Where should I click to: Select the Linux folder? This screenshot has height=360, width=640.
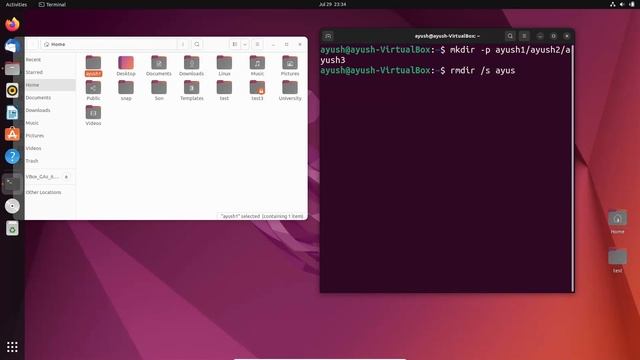tap(224, 66)
